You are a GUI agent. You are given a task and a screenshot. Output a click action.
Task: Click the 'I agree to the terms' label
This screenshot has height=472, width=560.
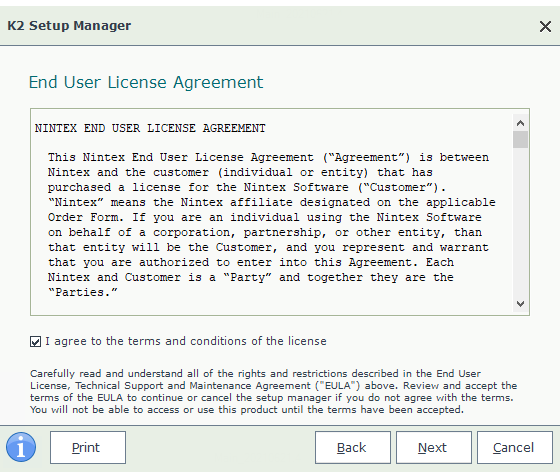(x=186, y=341)
